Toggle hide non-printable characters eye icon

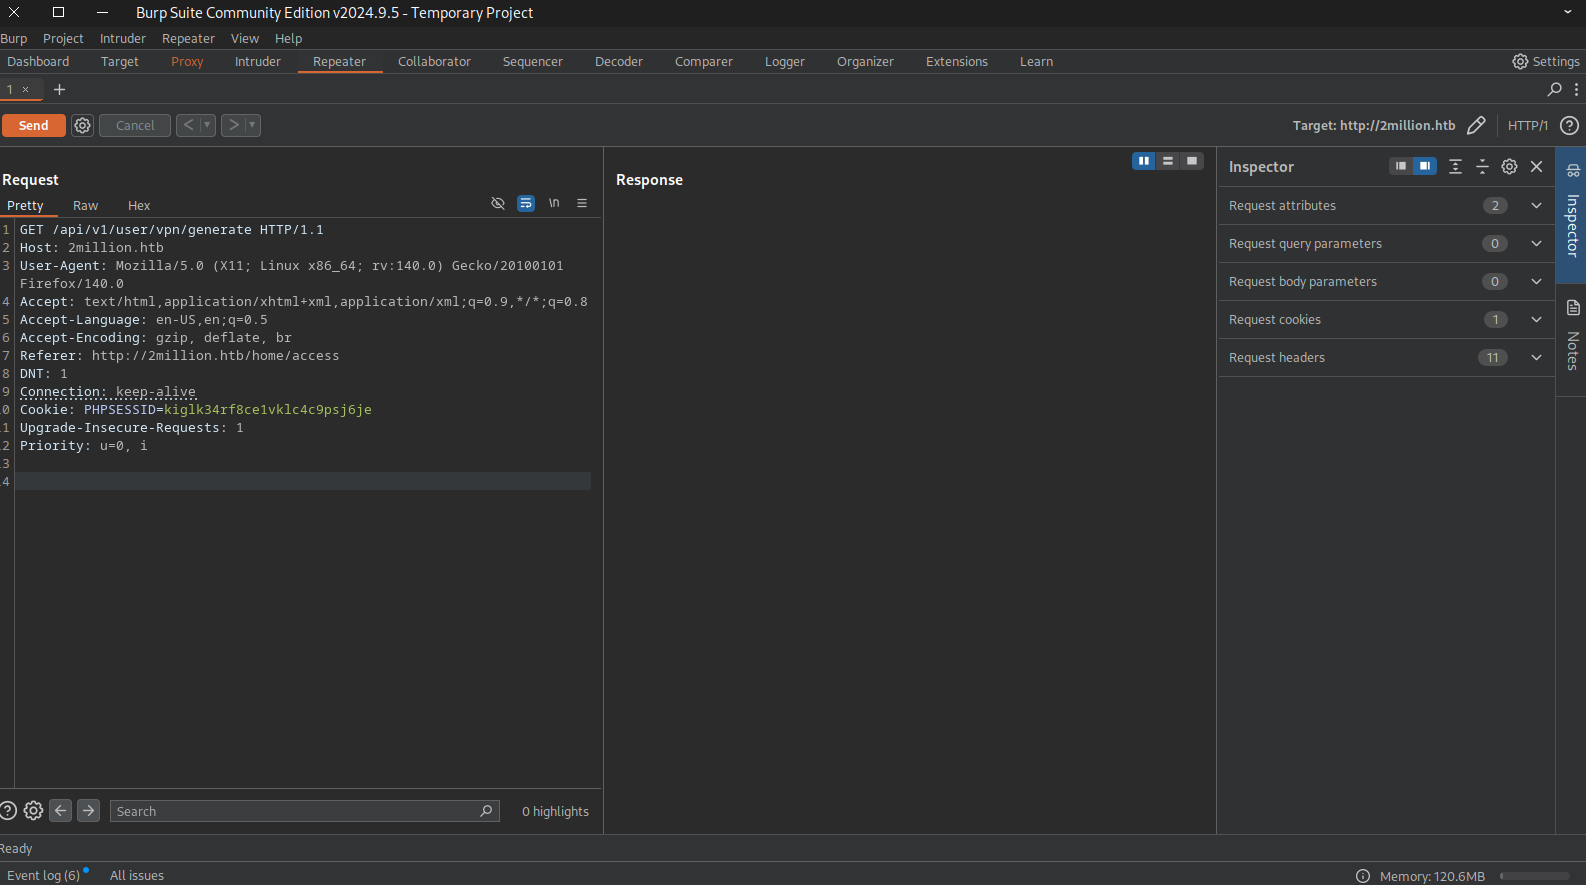pos(498,203)
